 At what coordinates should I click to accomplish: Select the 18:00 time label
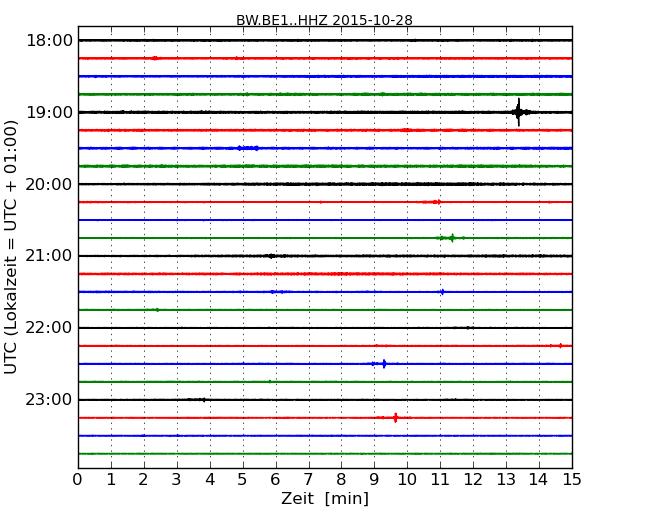49,41
